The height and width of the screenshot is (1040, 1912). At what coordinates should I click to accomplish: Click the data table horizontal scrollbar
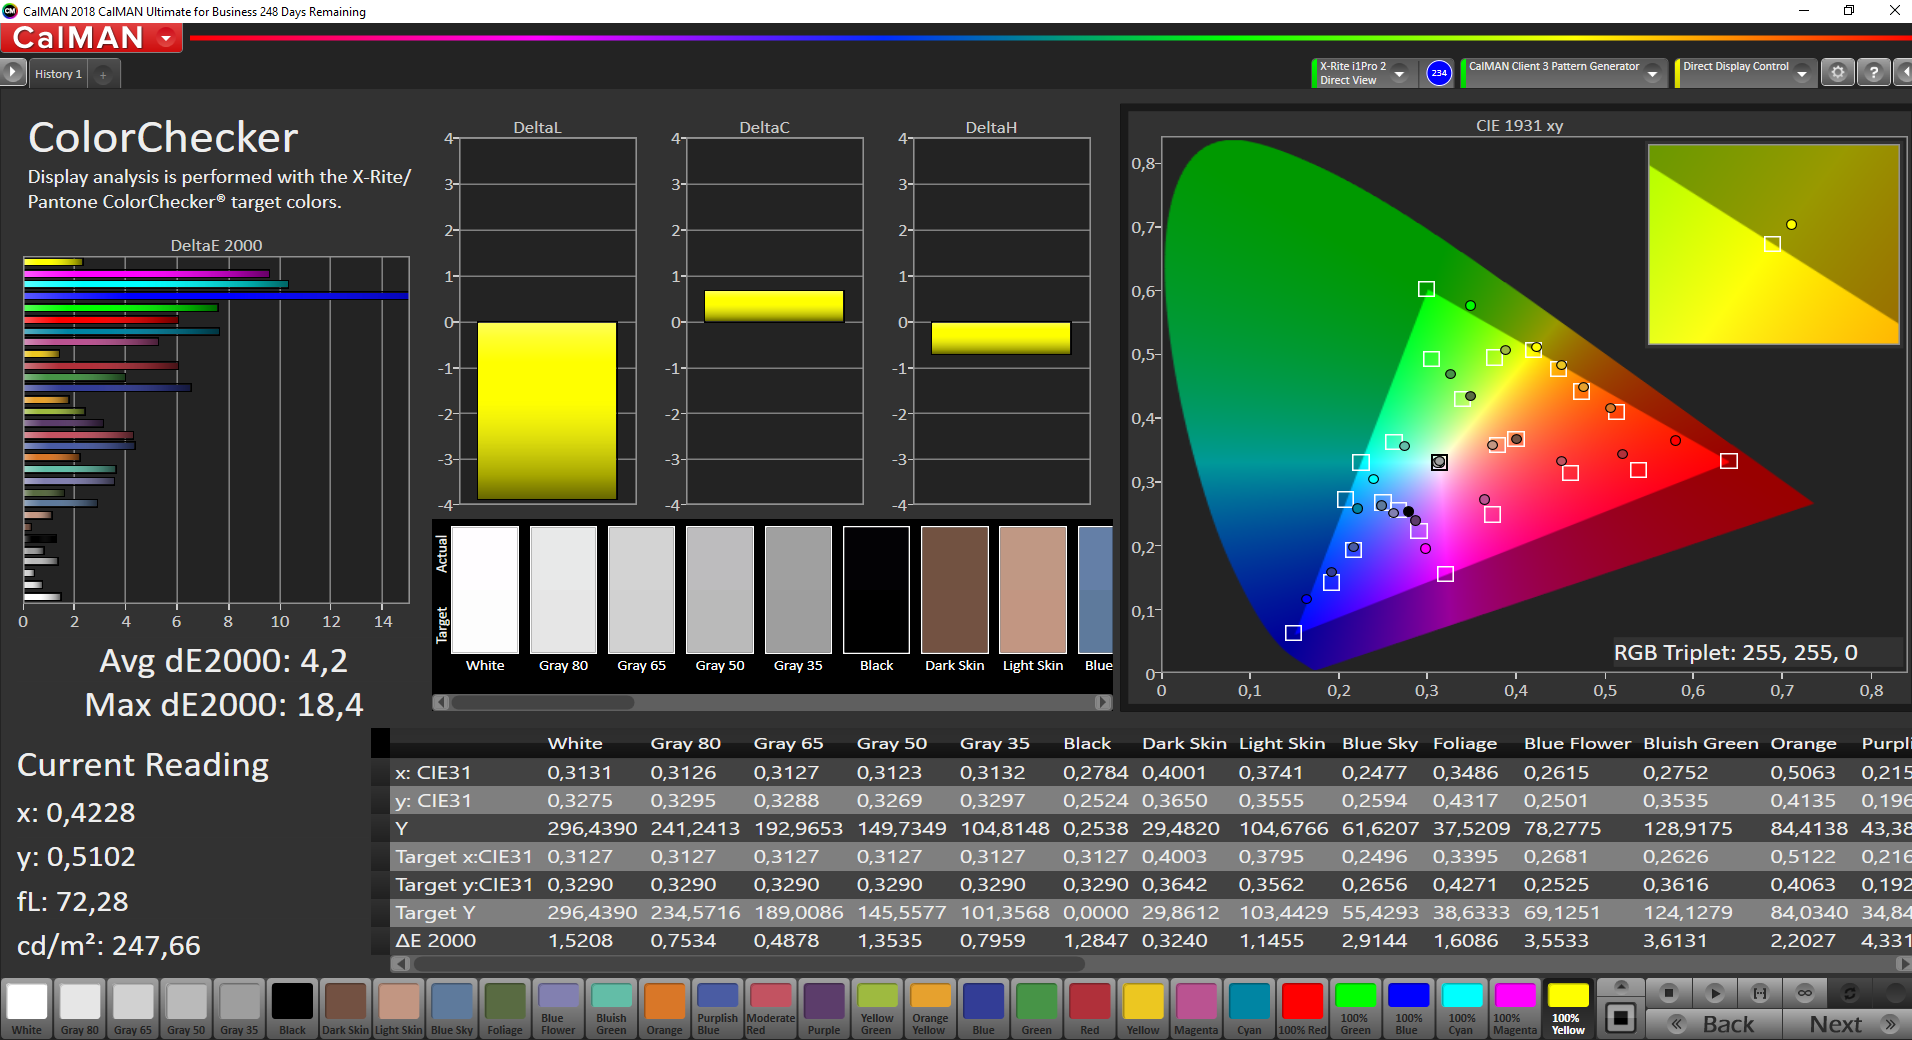tap(750, 964)
